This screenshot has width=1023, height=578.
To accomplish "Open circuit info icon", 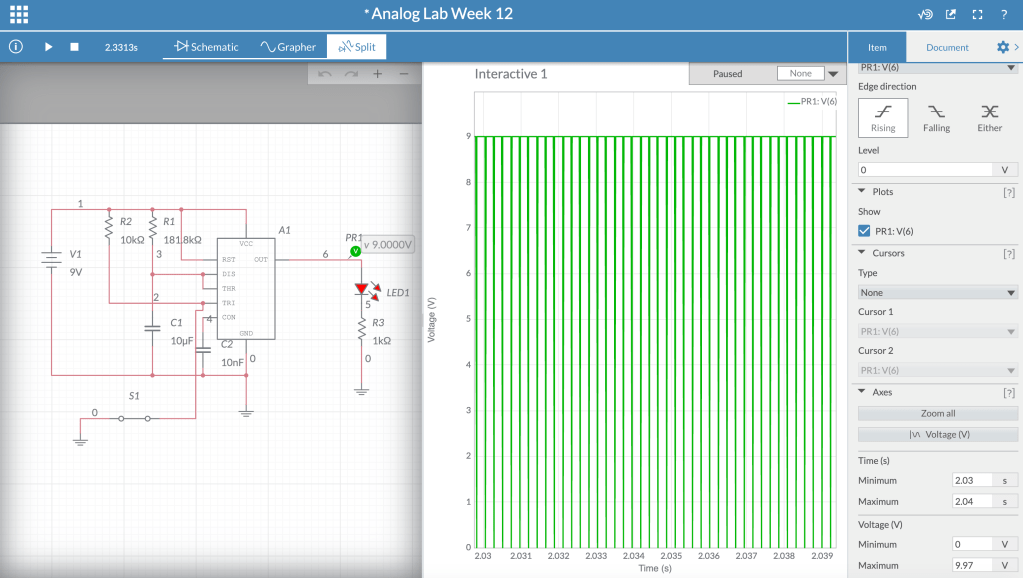I will click(x=16, y=47).
